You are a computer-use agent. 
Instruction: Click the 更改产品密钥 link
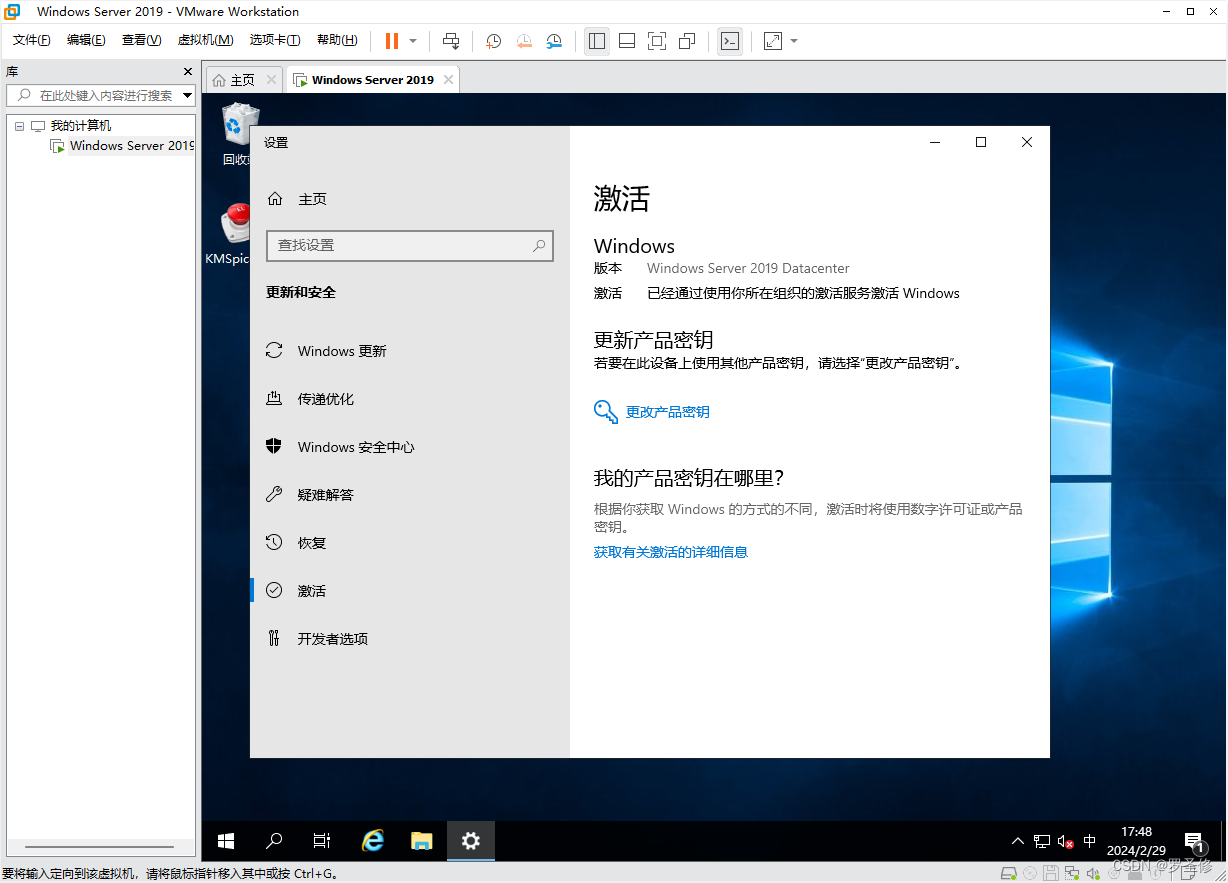click(668, 412)
